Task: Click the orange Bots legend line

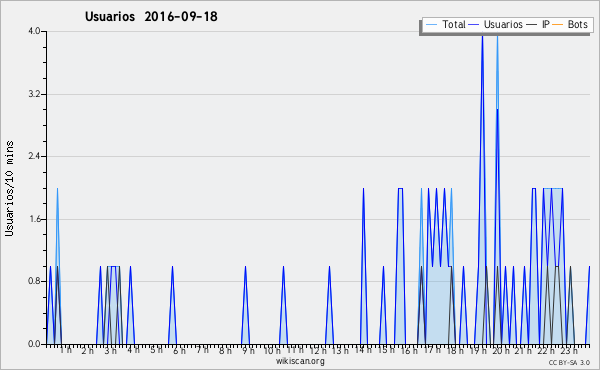Action: click(558, 25)
